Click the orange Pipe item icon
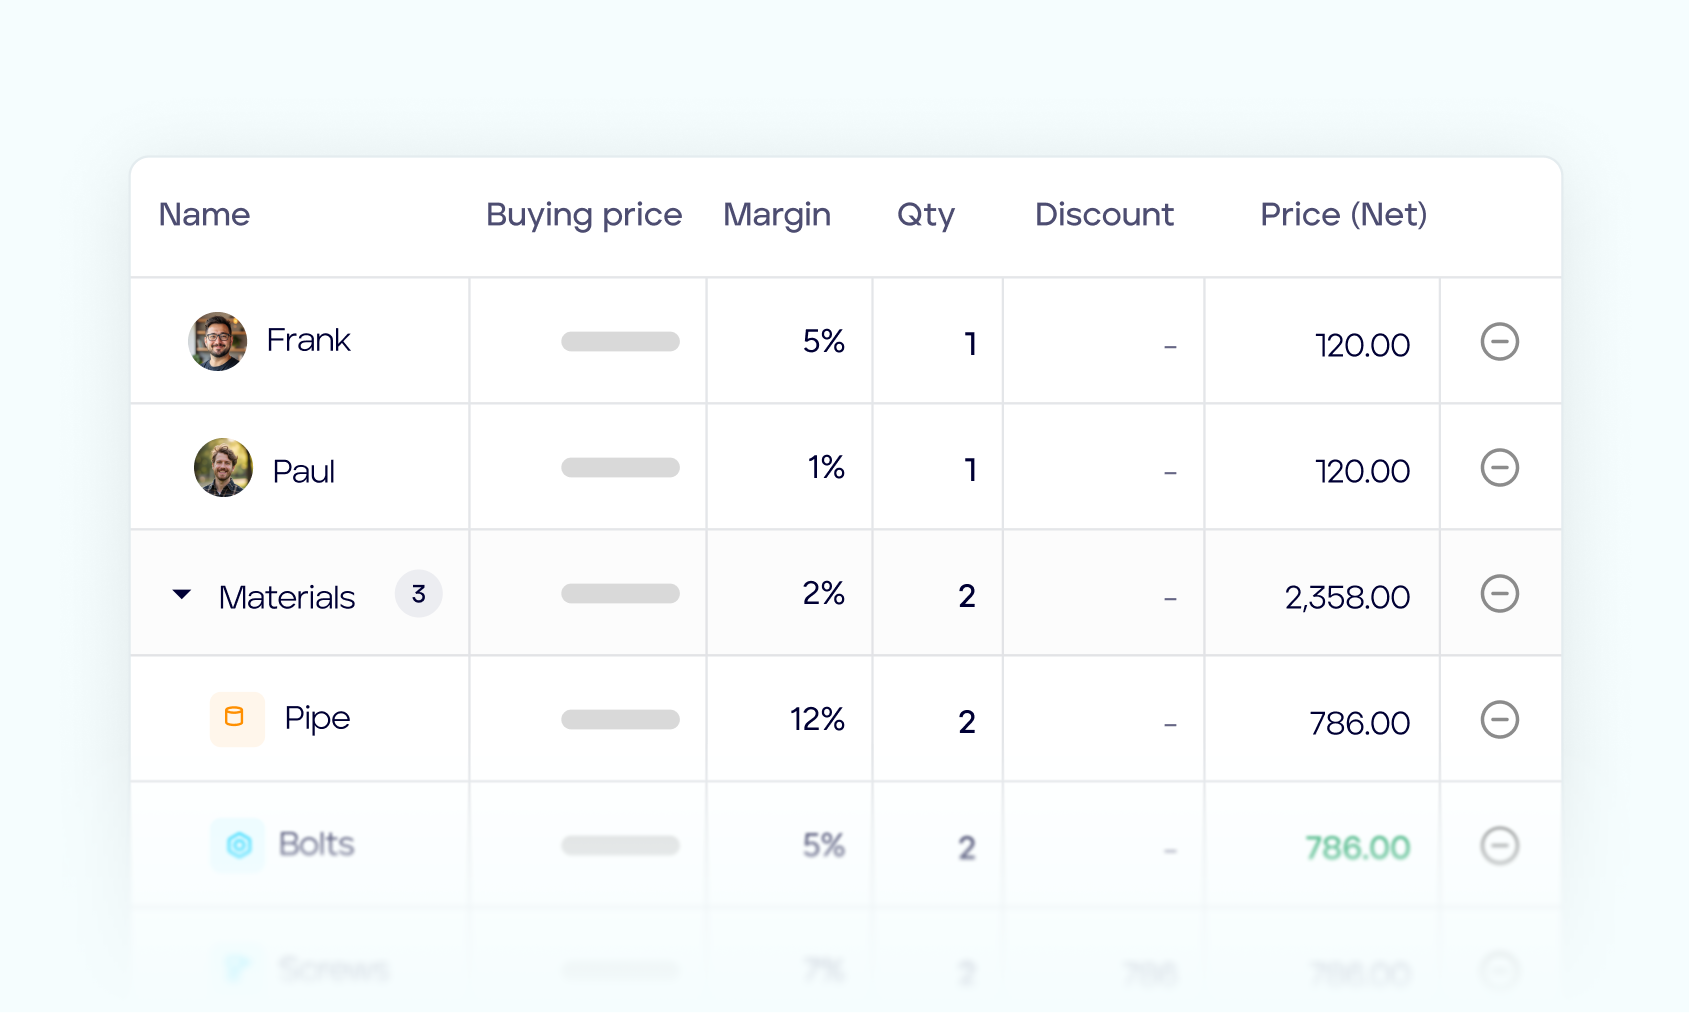This screenshot has height=1013, width=1689. [x=237, y=719]
